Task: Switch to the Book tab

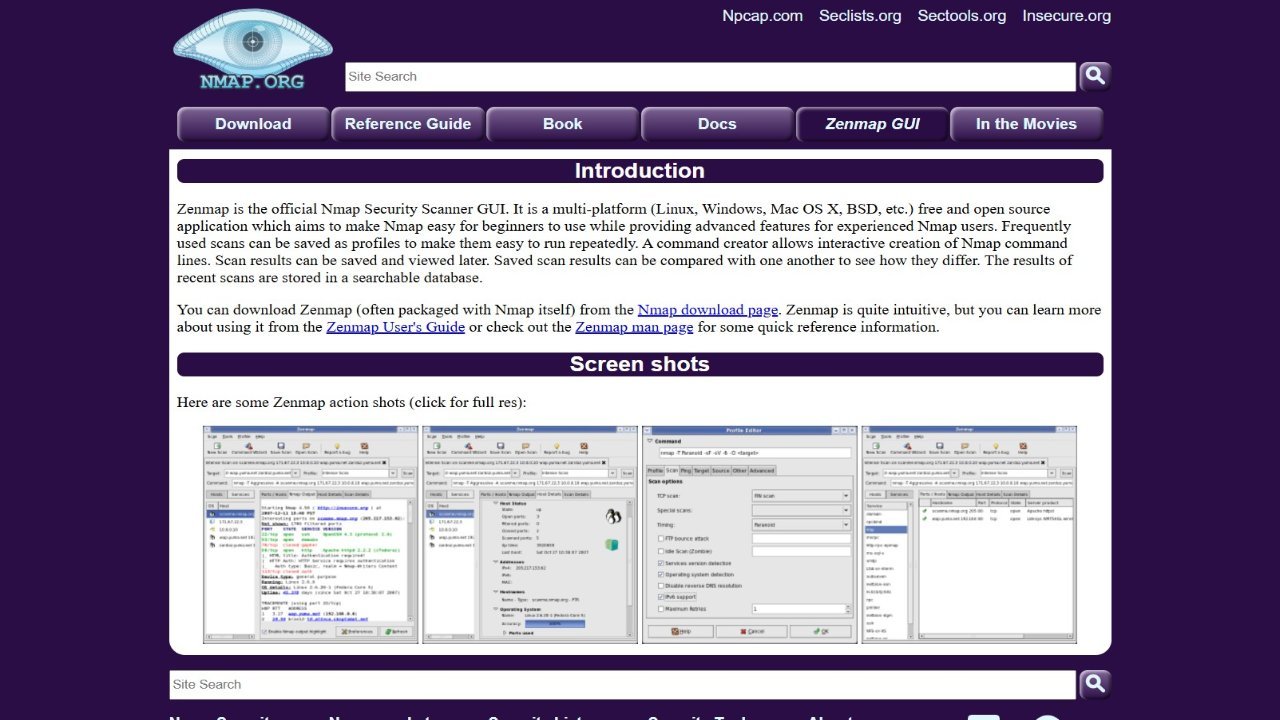Action: coord(562,124)
